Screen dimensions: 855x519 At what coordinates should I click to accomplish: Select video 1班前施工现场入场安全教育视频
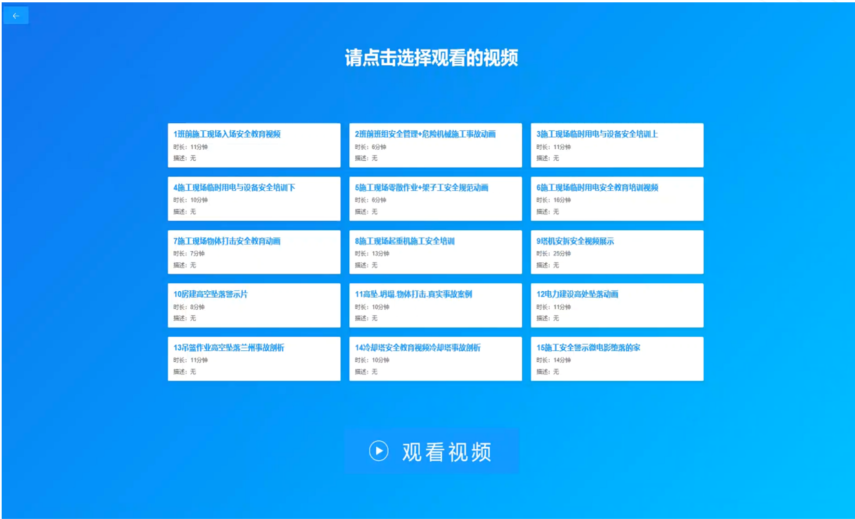pyautogui.click(x=254, y=145)
